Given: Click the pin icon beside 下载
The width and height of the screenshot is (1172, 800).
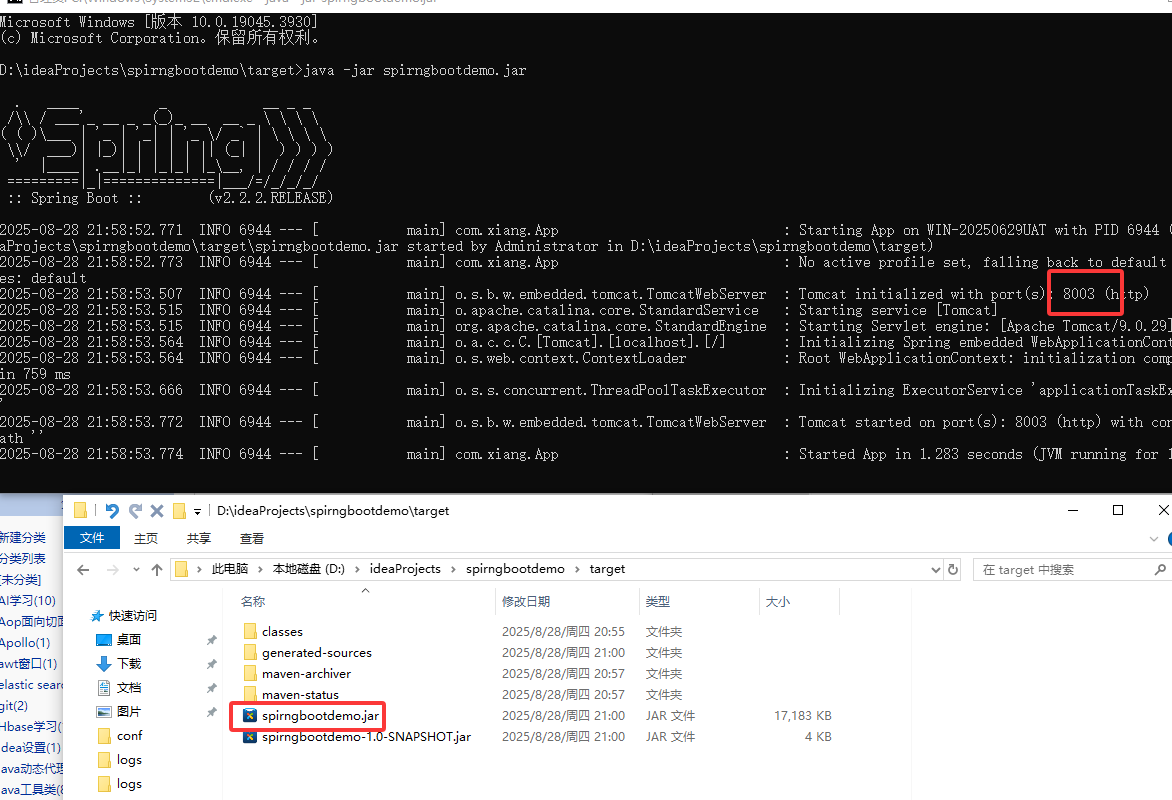Looking at the screenshot, I should [x=212, y=664].
